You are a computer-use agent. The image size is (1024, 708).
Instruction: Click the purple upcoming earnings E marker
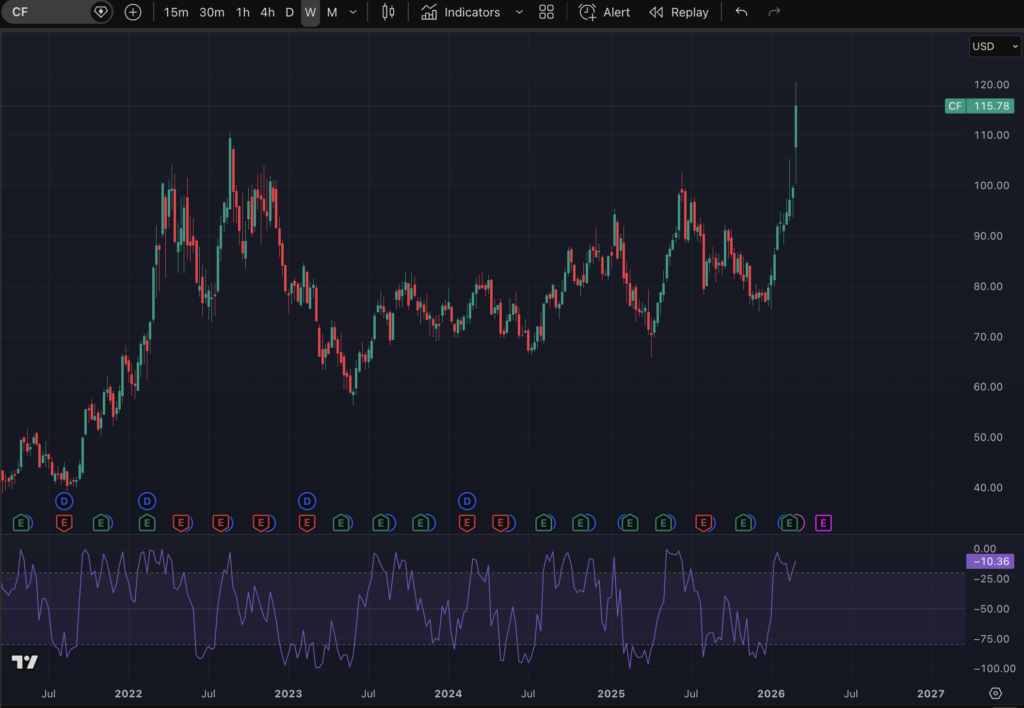point(823,522)
